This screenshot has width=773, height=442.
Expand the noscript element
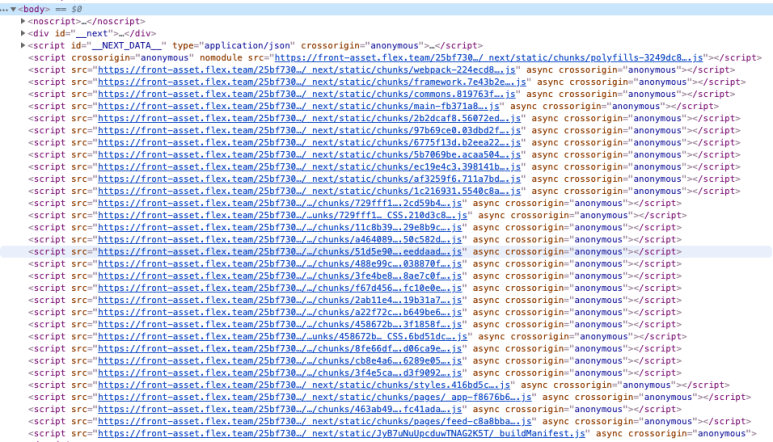point(23,20)
